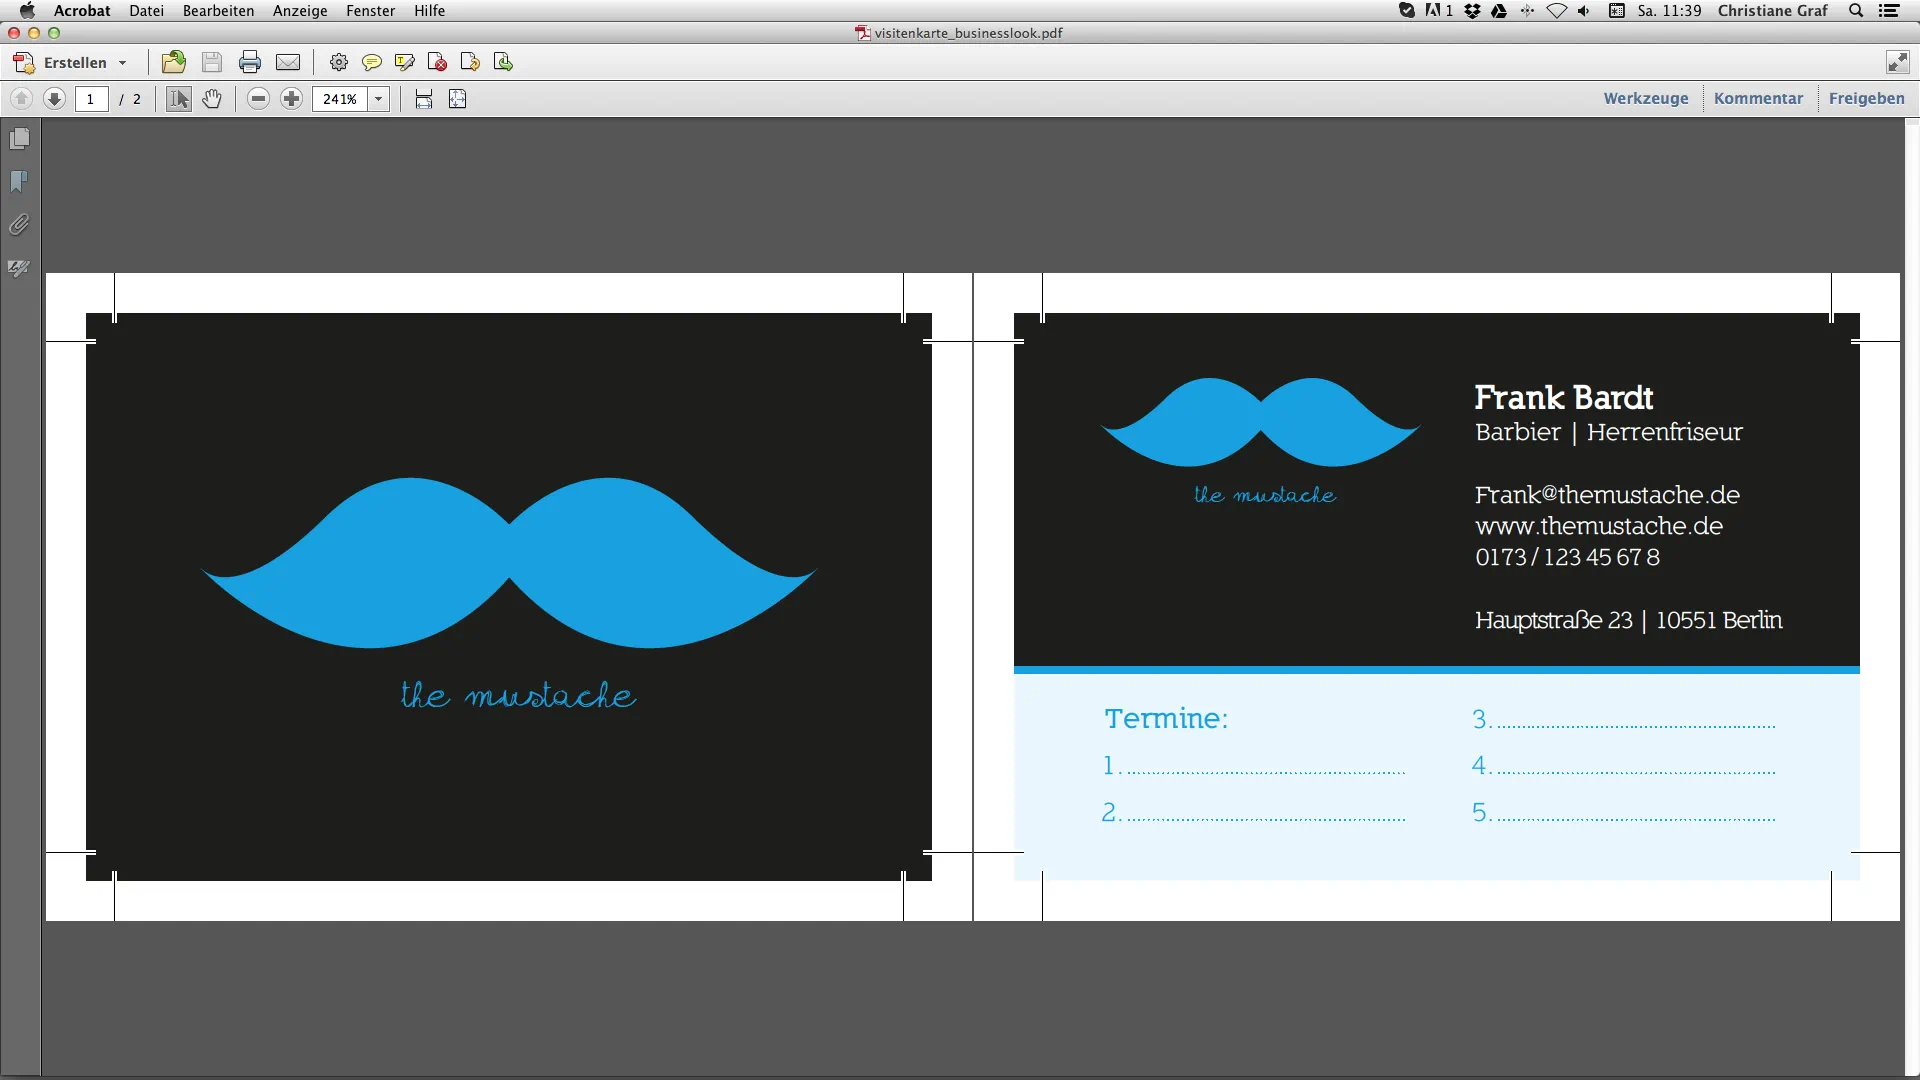This screenshot has height=1080, width=1920.
Task: Click the current page number field
Action: tap(91, 99)
